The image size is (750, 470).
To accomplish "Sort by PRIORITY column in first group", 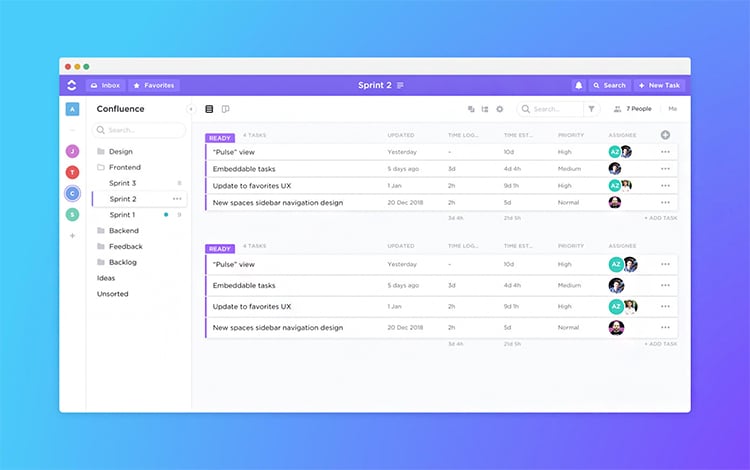I will pyautogui.click(x=571, y=135).
